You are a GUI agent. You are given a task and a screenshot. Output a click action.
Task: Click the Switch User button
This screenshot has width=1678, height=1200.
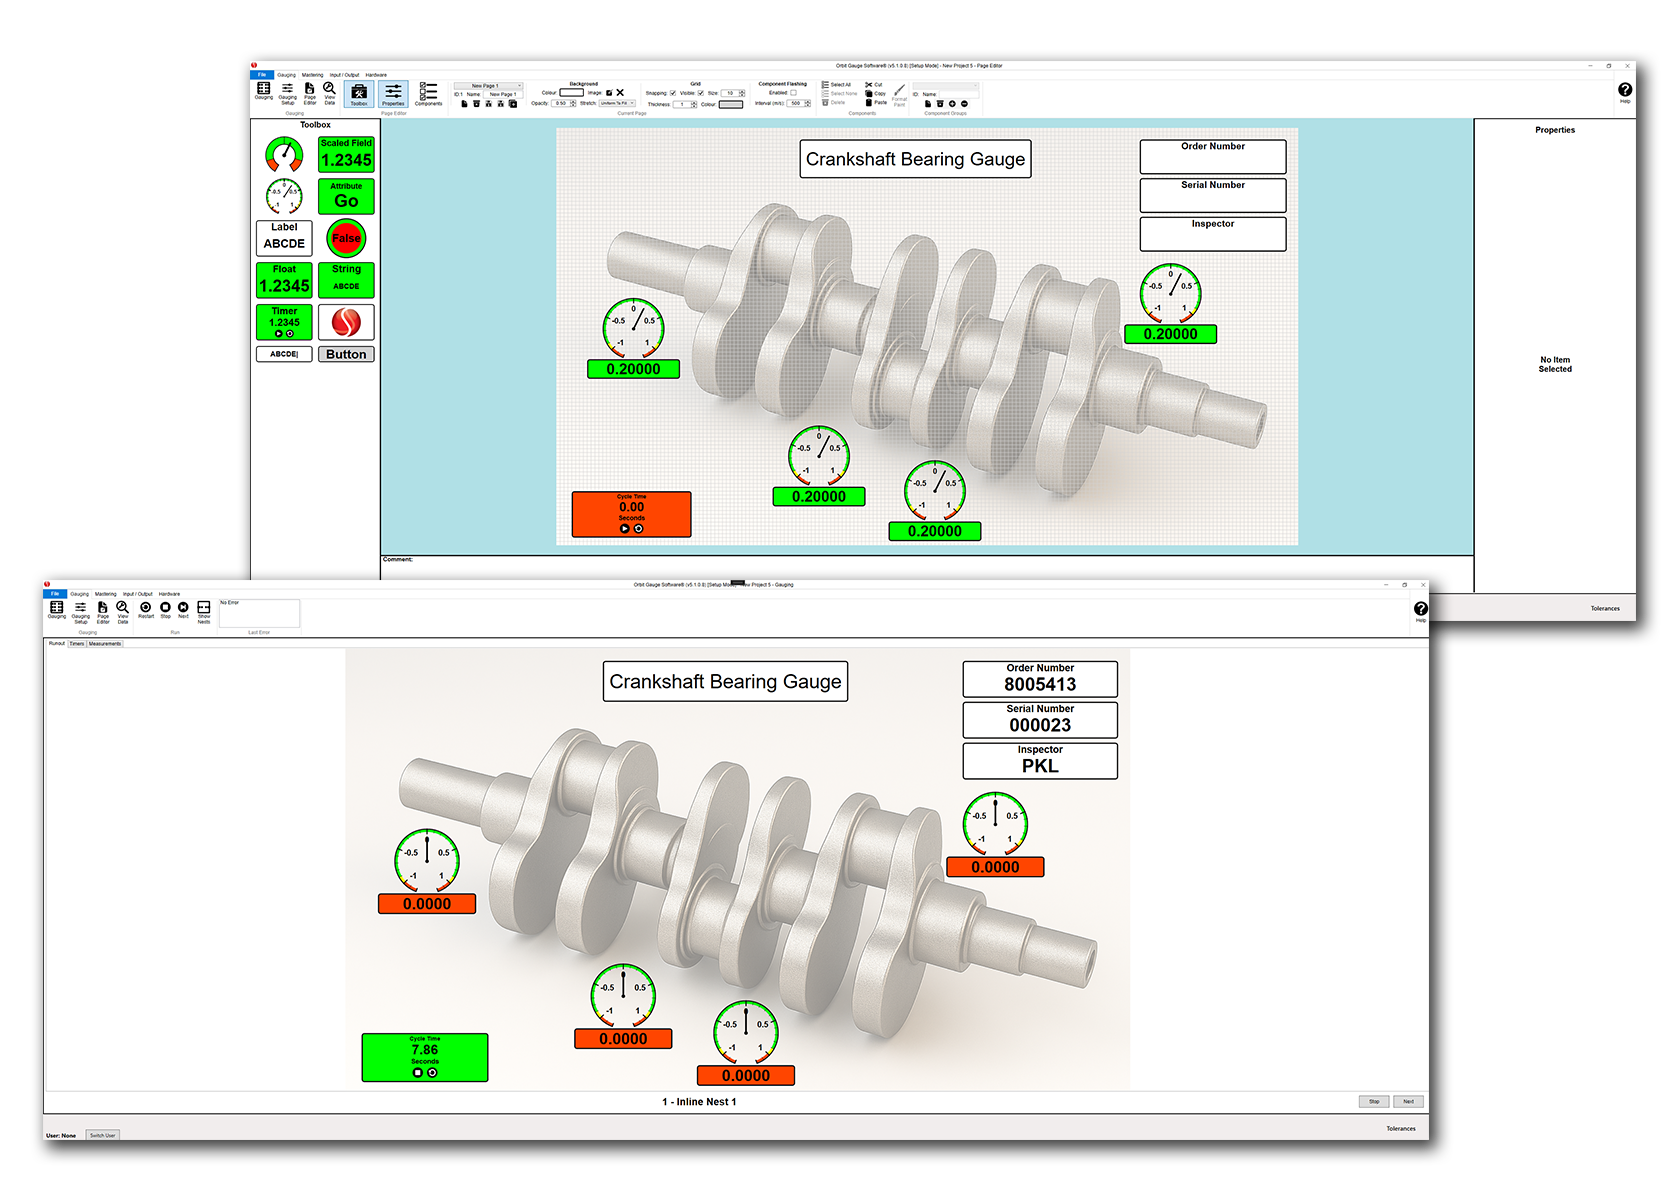pyautogui.click(x=103, y=1135)
